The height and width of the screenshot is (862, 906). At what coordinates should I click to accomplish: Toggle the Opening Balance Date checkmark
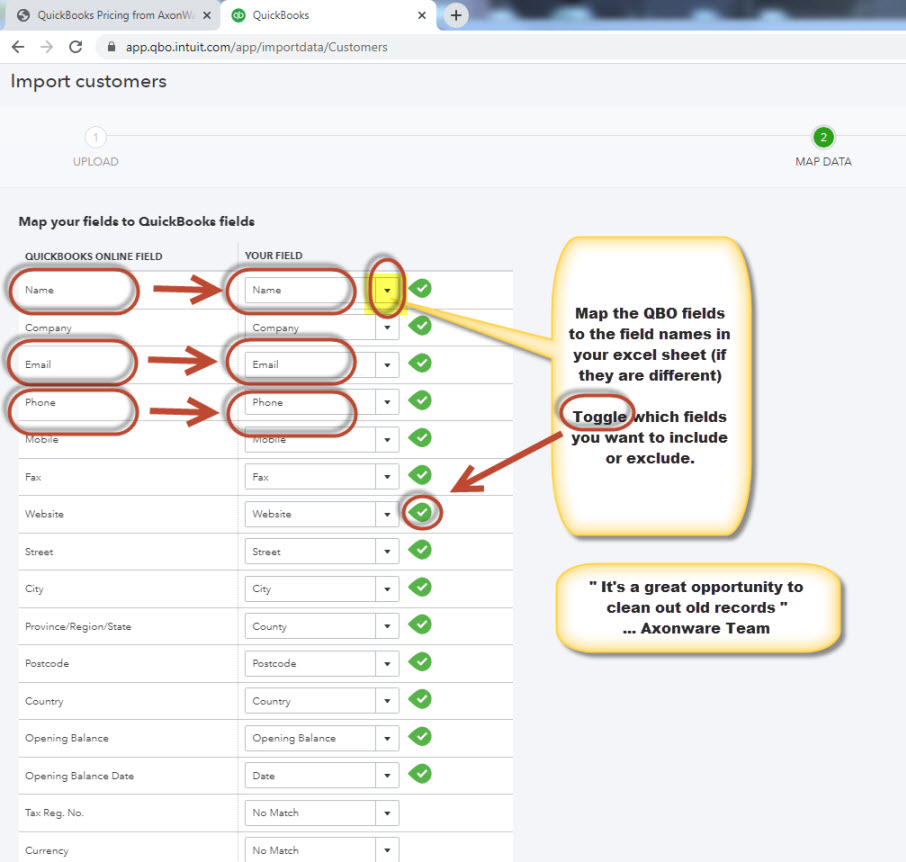tap(421, 774)
